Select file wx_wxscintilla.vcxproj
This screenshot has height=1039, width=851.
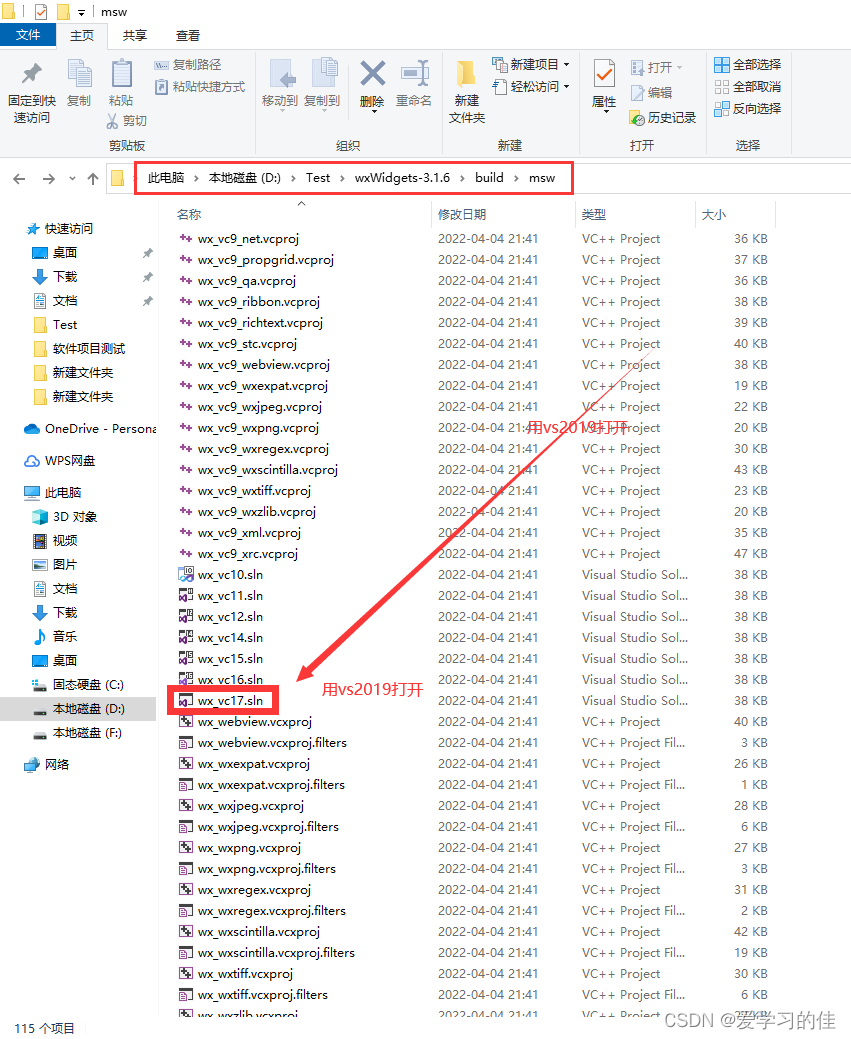point(258,932)
